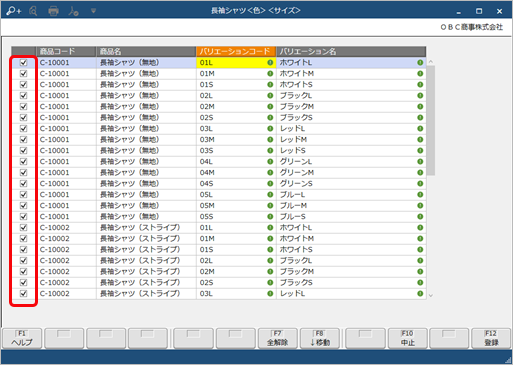
Task: Click green icon next to code 05L
Action: coord(270,195)
